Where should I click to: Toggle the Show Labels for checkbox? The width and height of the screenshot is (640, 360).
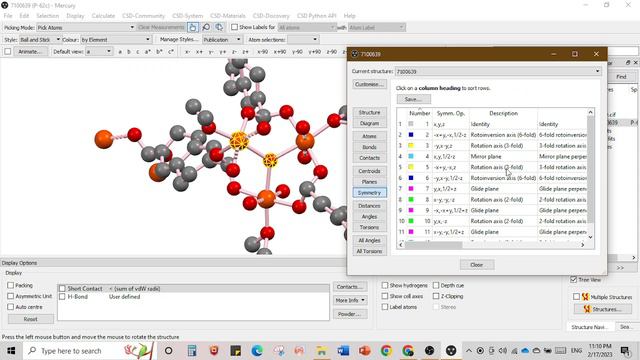[x=234, y=27]
